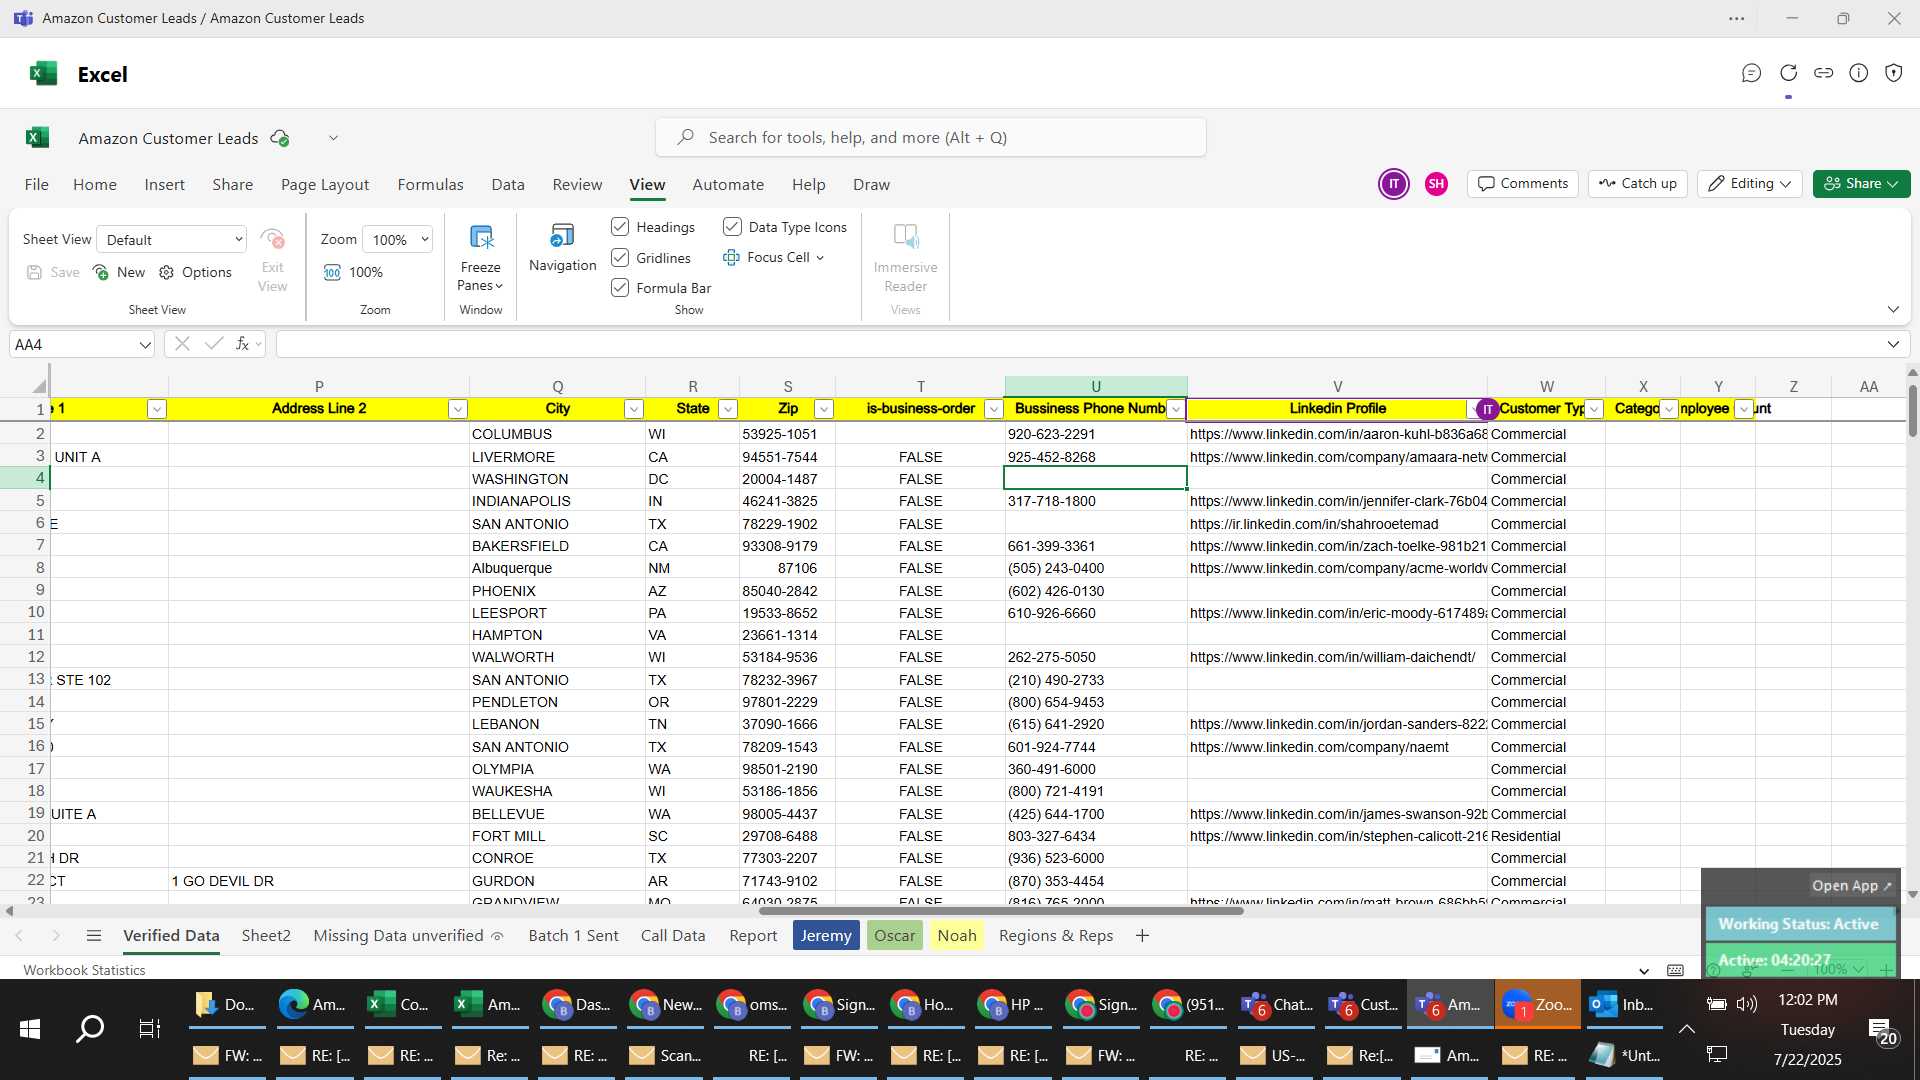Image resolution: width=1920 pixels, height=1080 pixels.
Task: Open the Teams chat bubble icon
Action: tap(1751, 73)
